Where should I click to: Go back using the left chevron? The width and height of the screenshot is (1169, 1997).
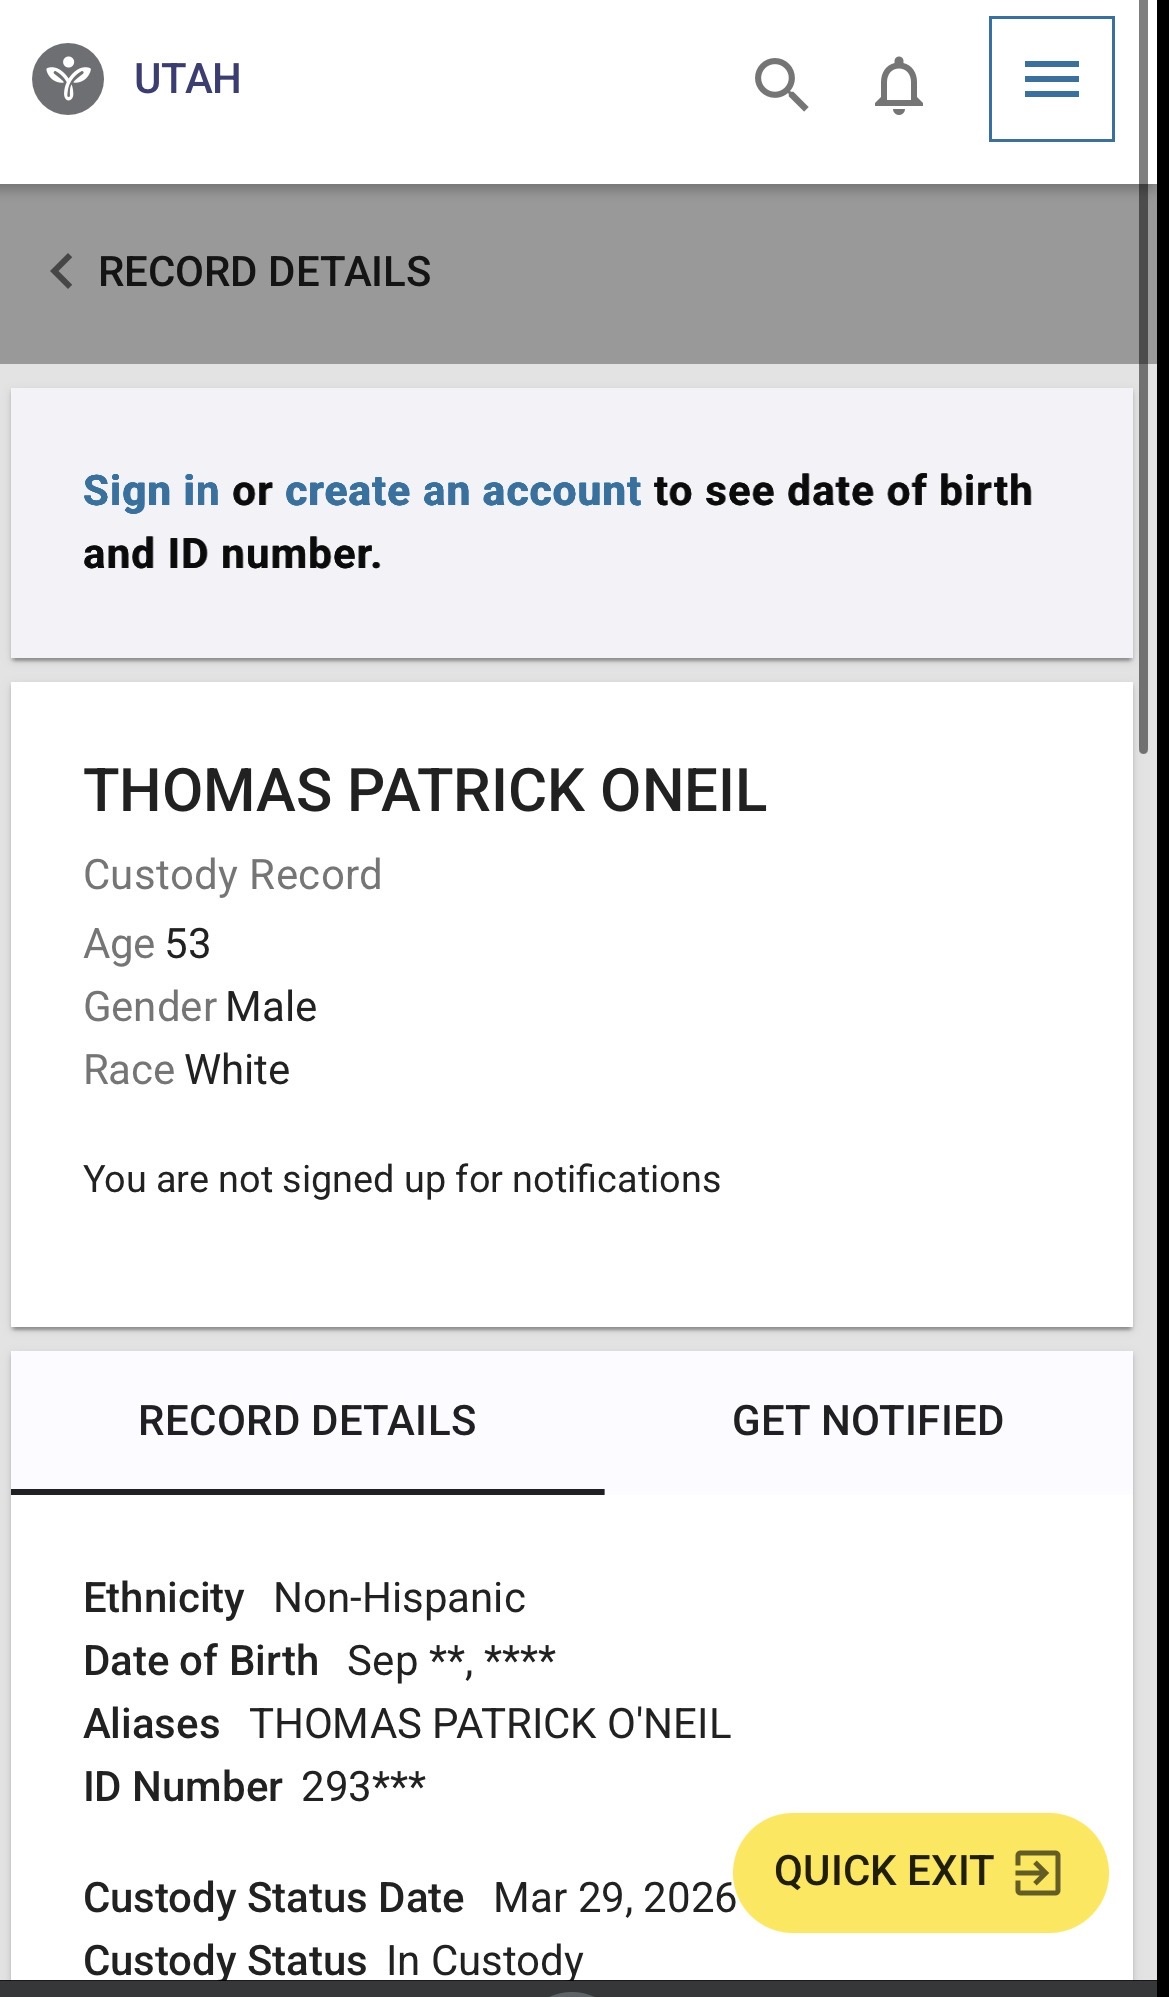(x=62, y=272)
